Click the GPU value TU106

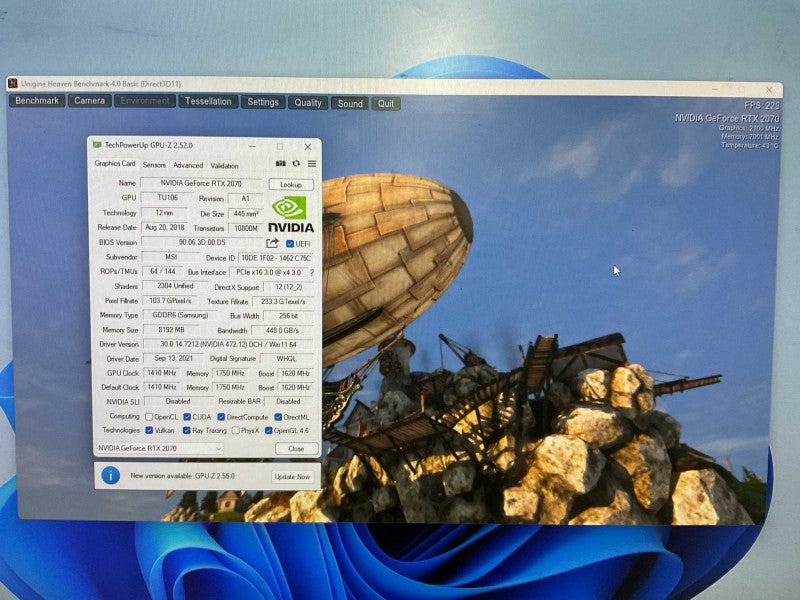(167, 197)
